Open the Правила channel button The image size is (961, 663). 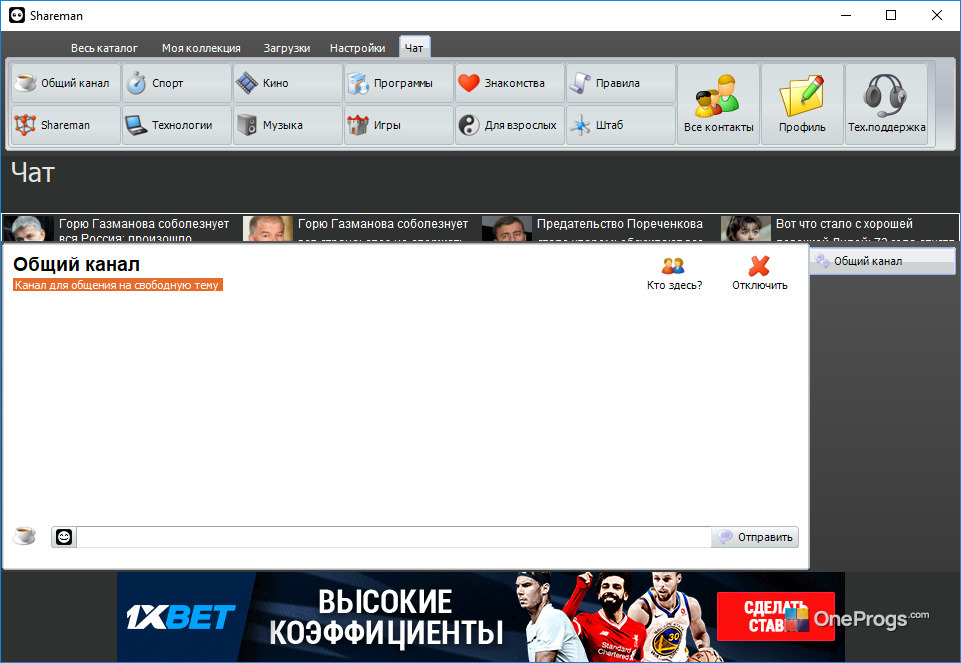(621, 83)
